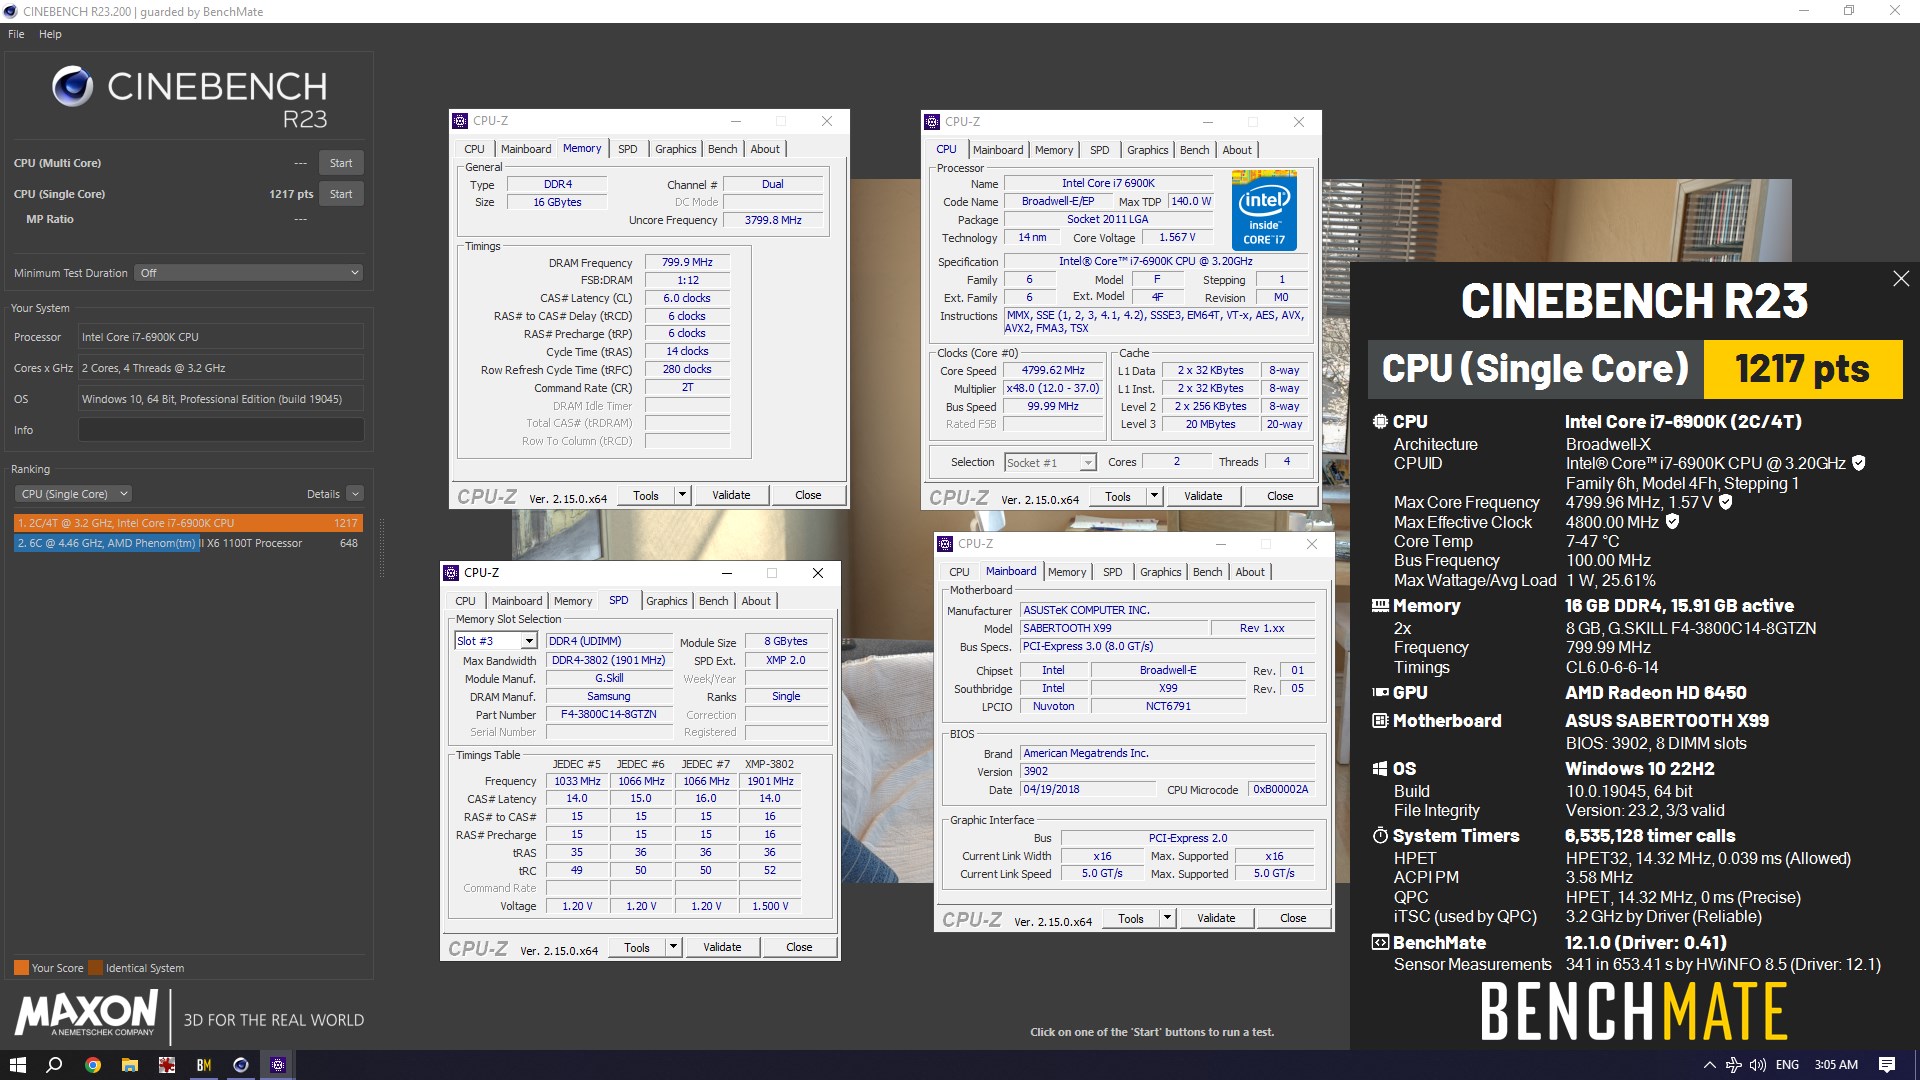Switch to the CPU-Z taskbar icon

pyautogui.click(x=278, y=1065)
